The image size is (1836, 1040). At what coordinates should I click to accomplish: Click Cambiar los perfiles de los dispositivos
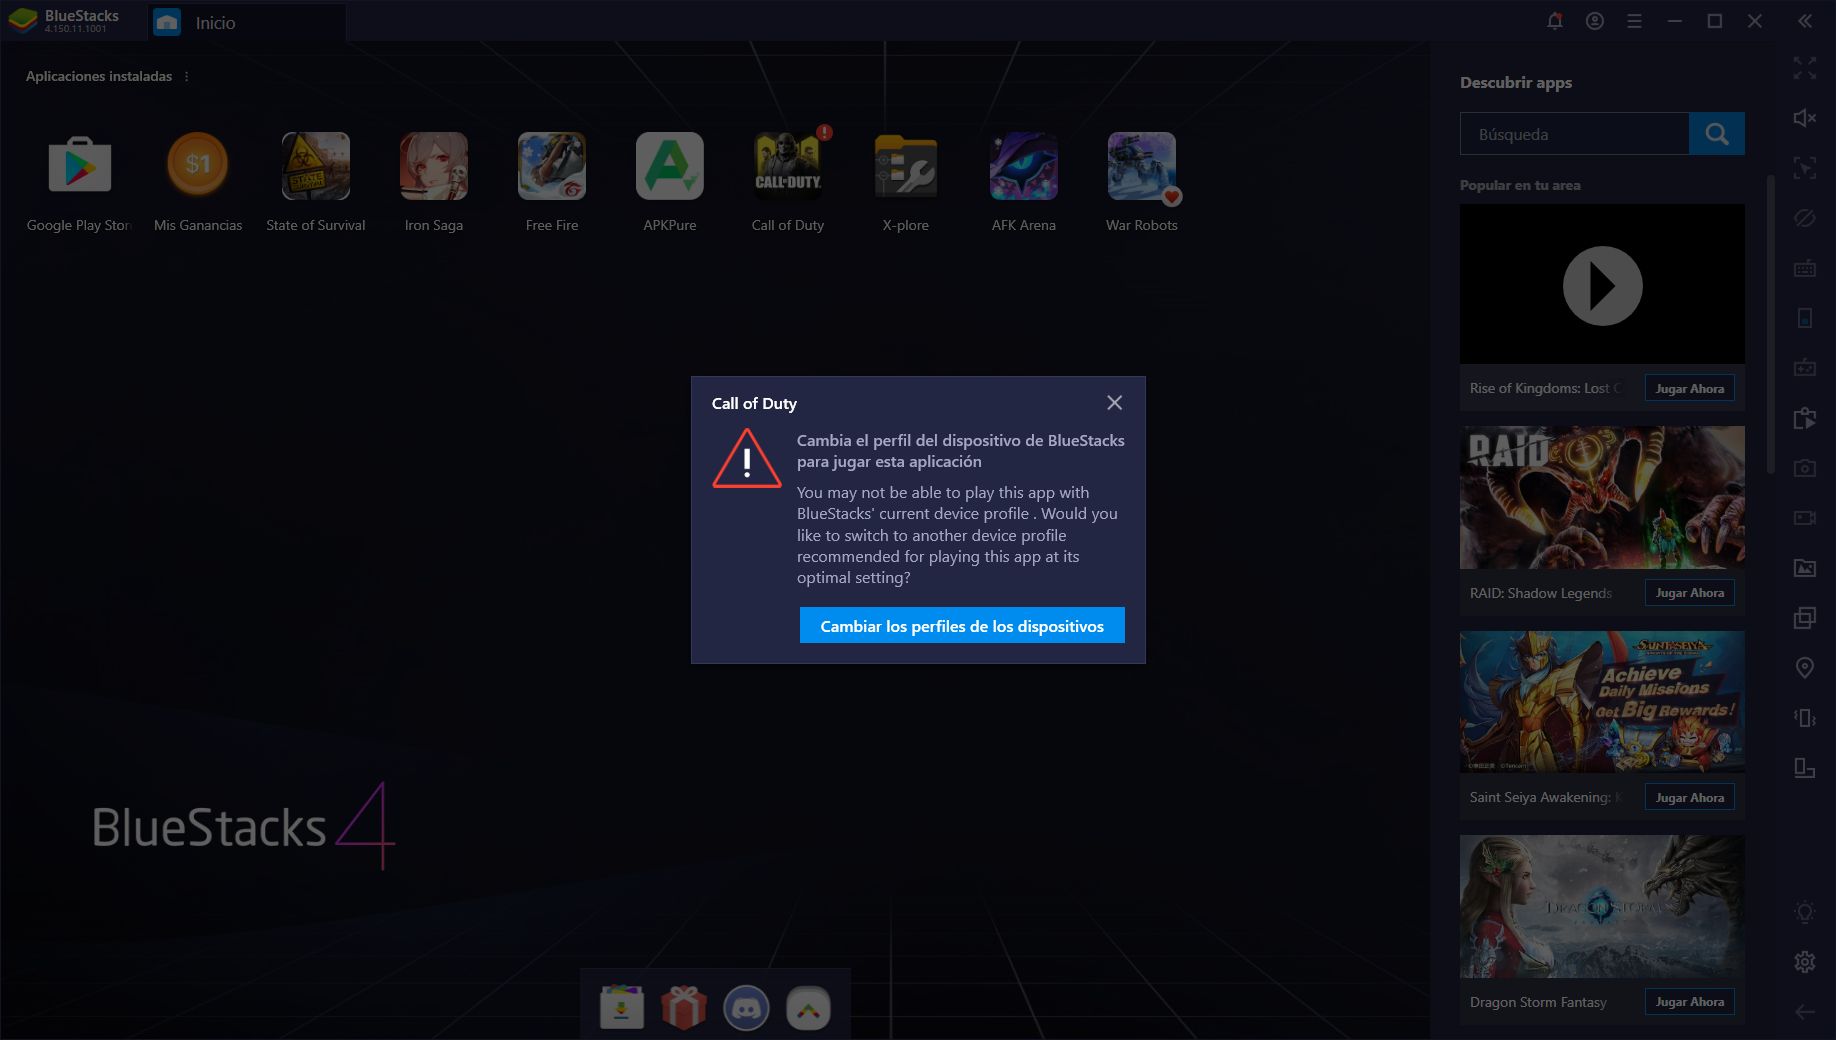(962, 625)
